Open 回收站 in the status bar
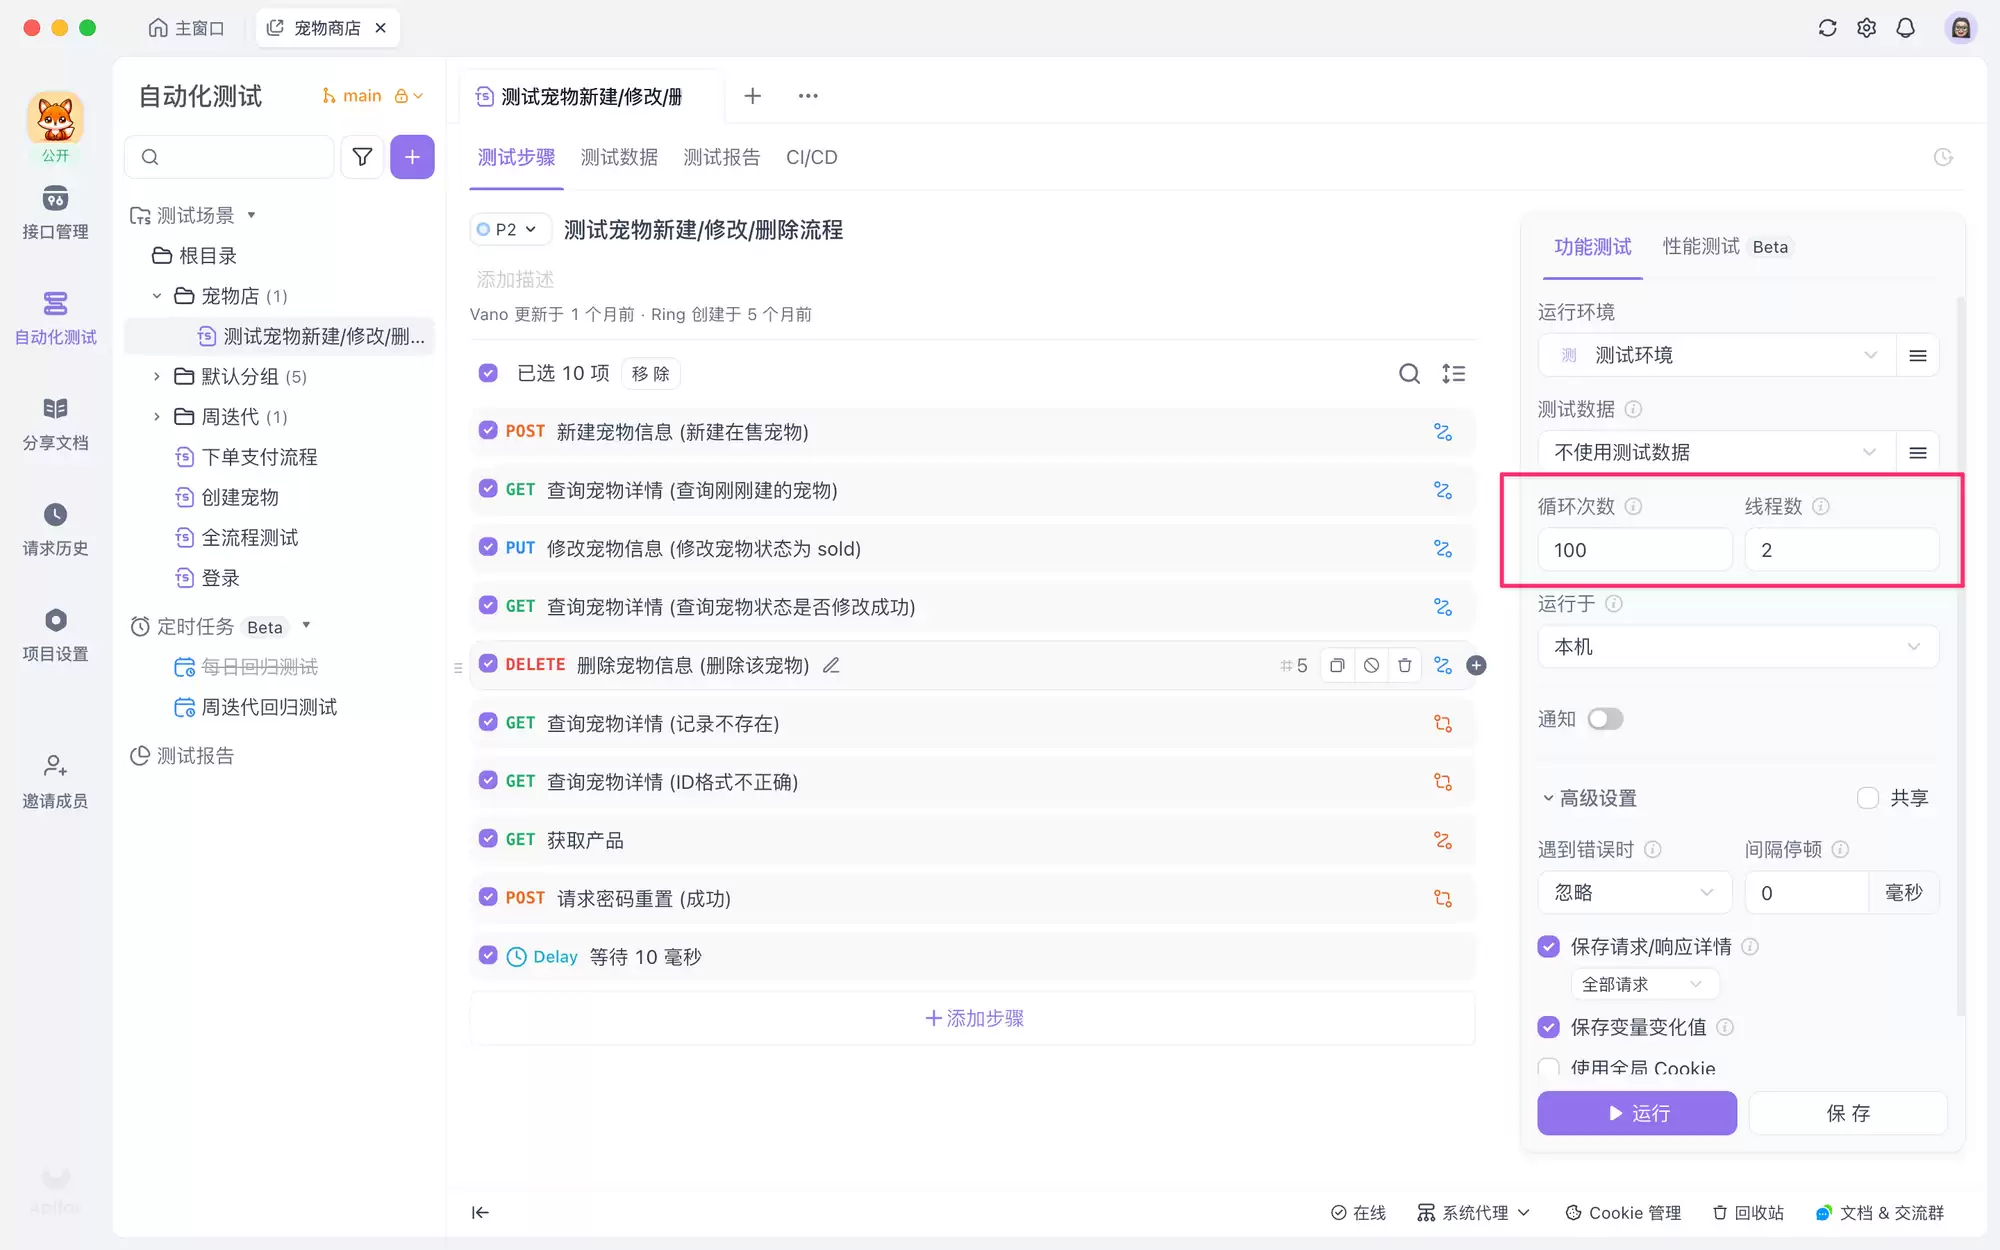The image size is (2000, 1250). [1748, 1213]
